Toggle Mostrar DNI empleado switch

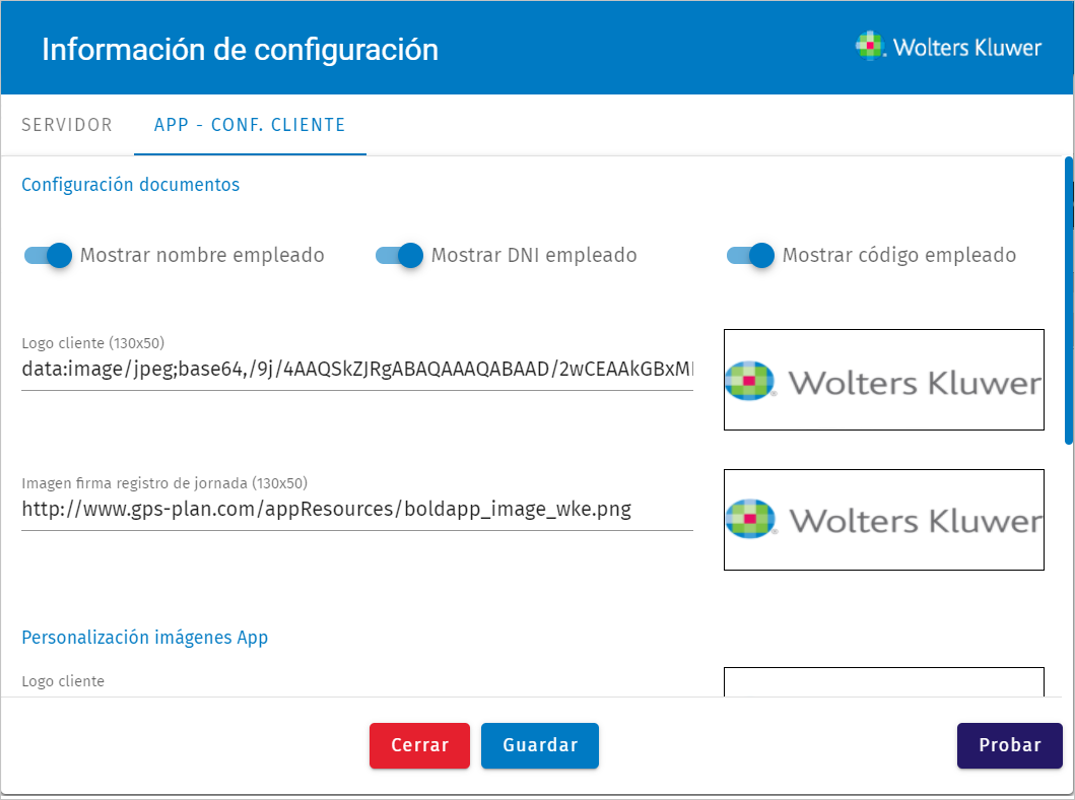(x=399, y=255)
